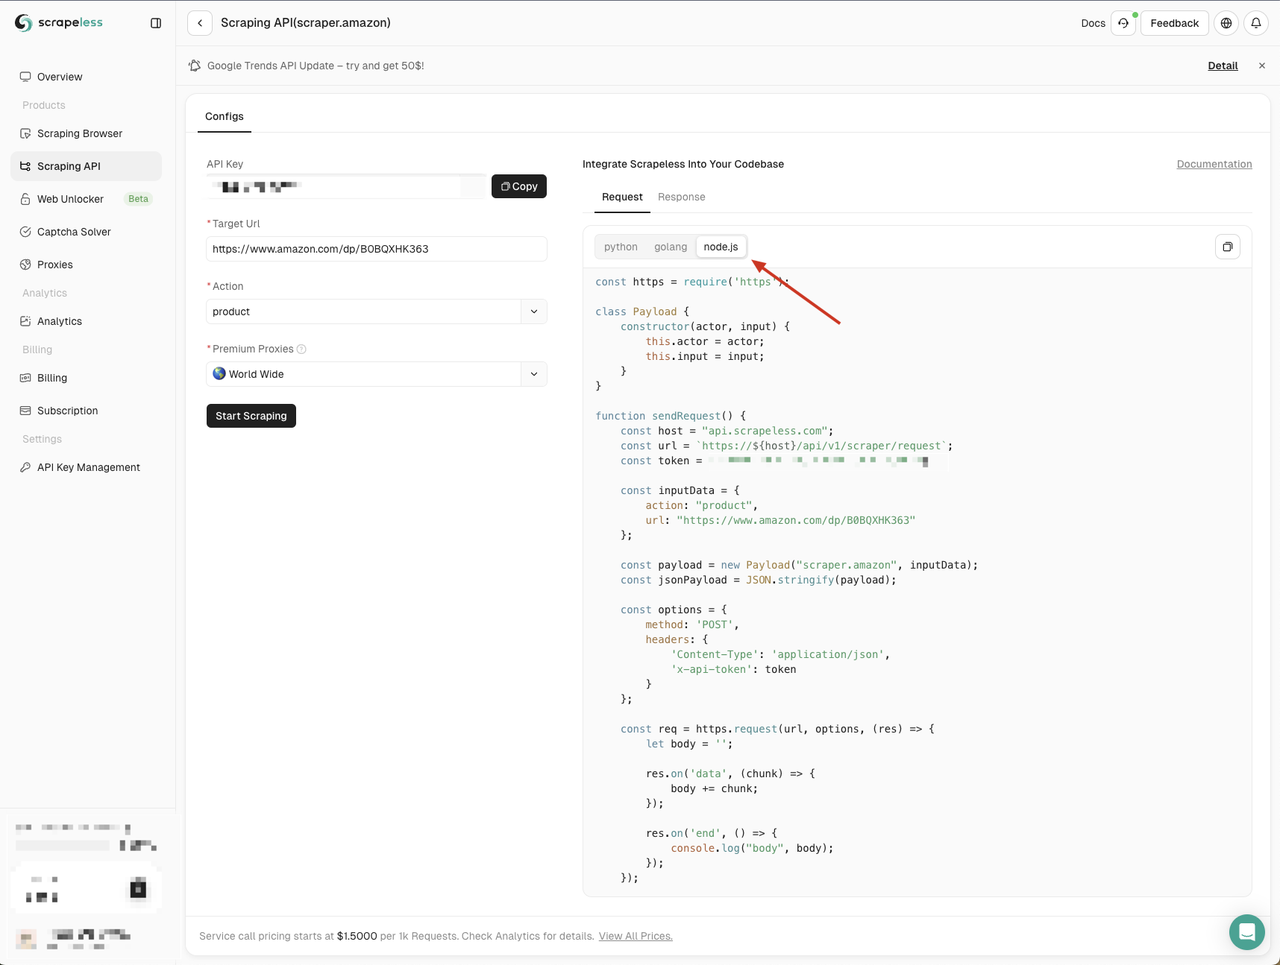1280x965 pixels.
Task: Click the Proxies globe icon
Action: [25, 265]
